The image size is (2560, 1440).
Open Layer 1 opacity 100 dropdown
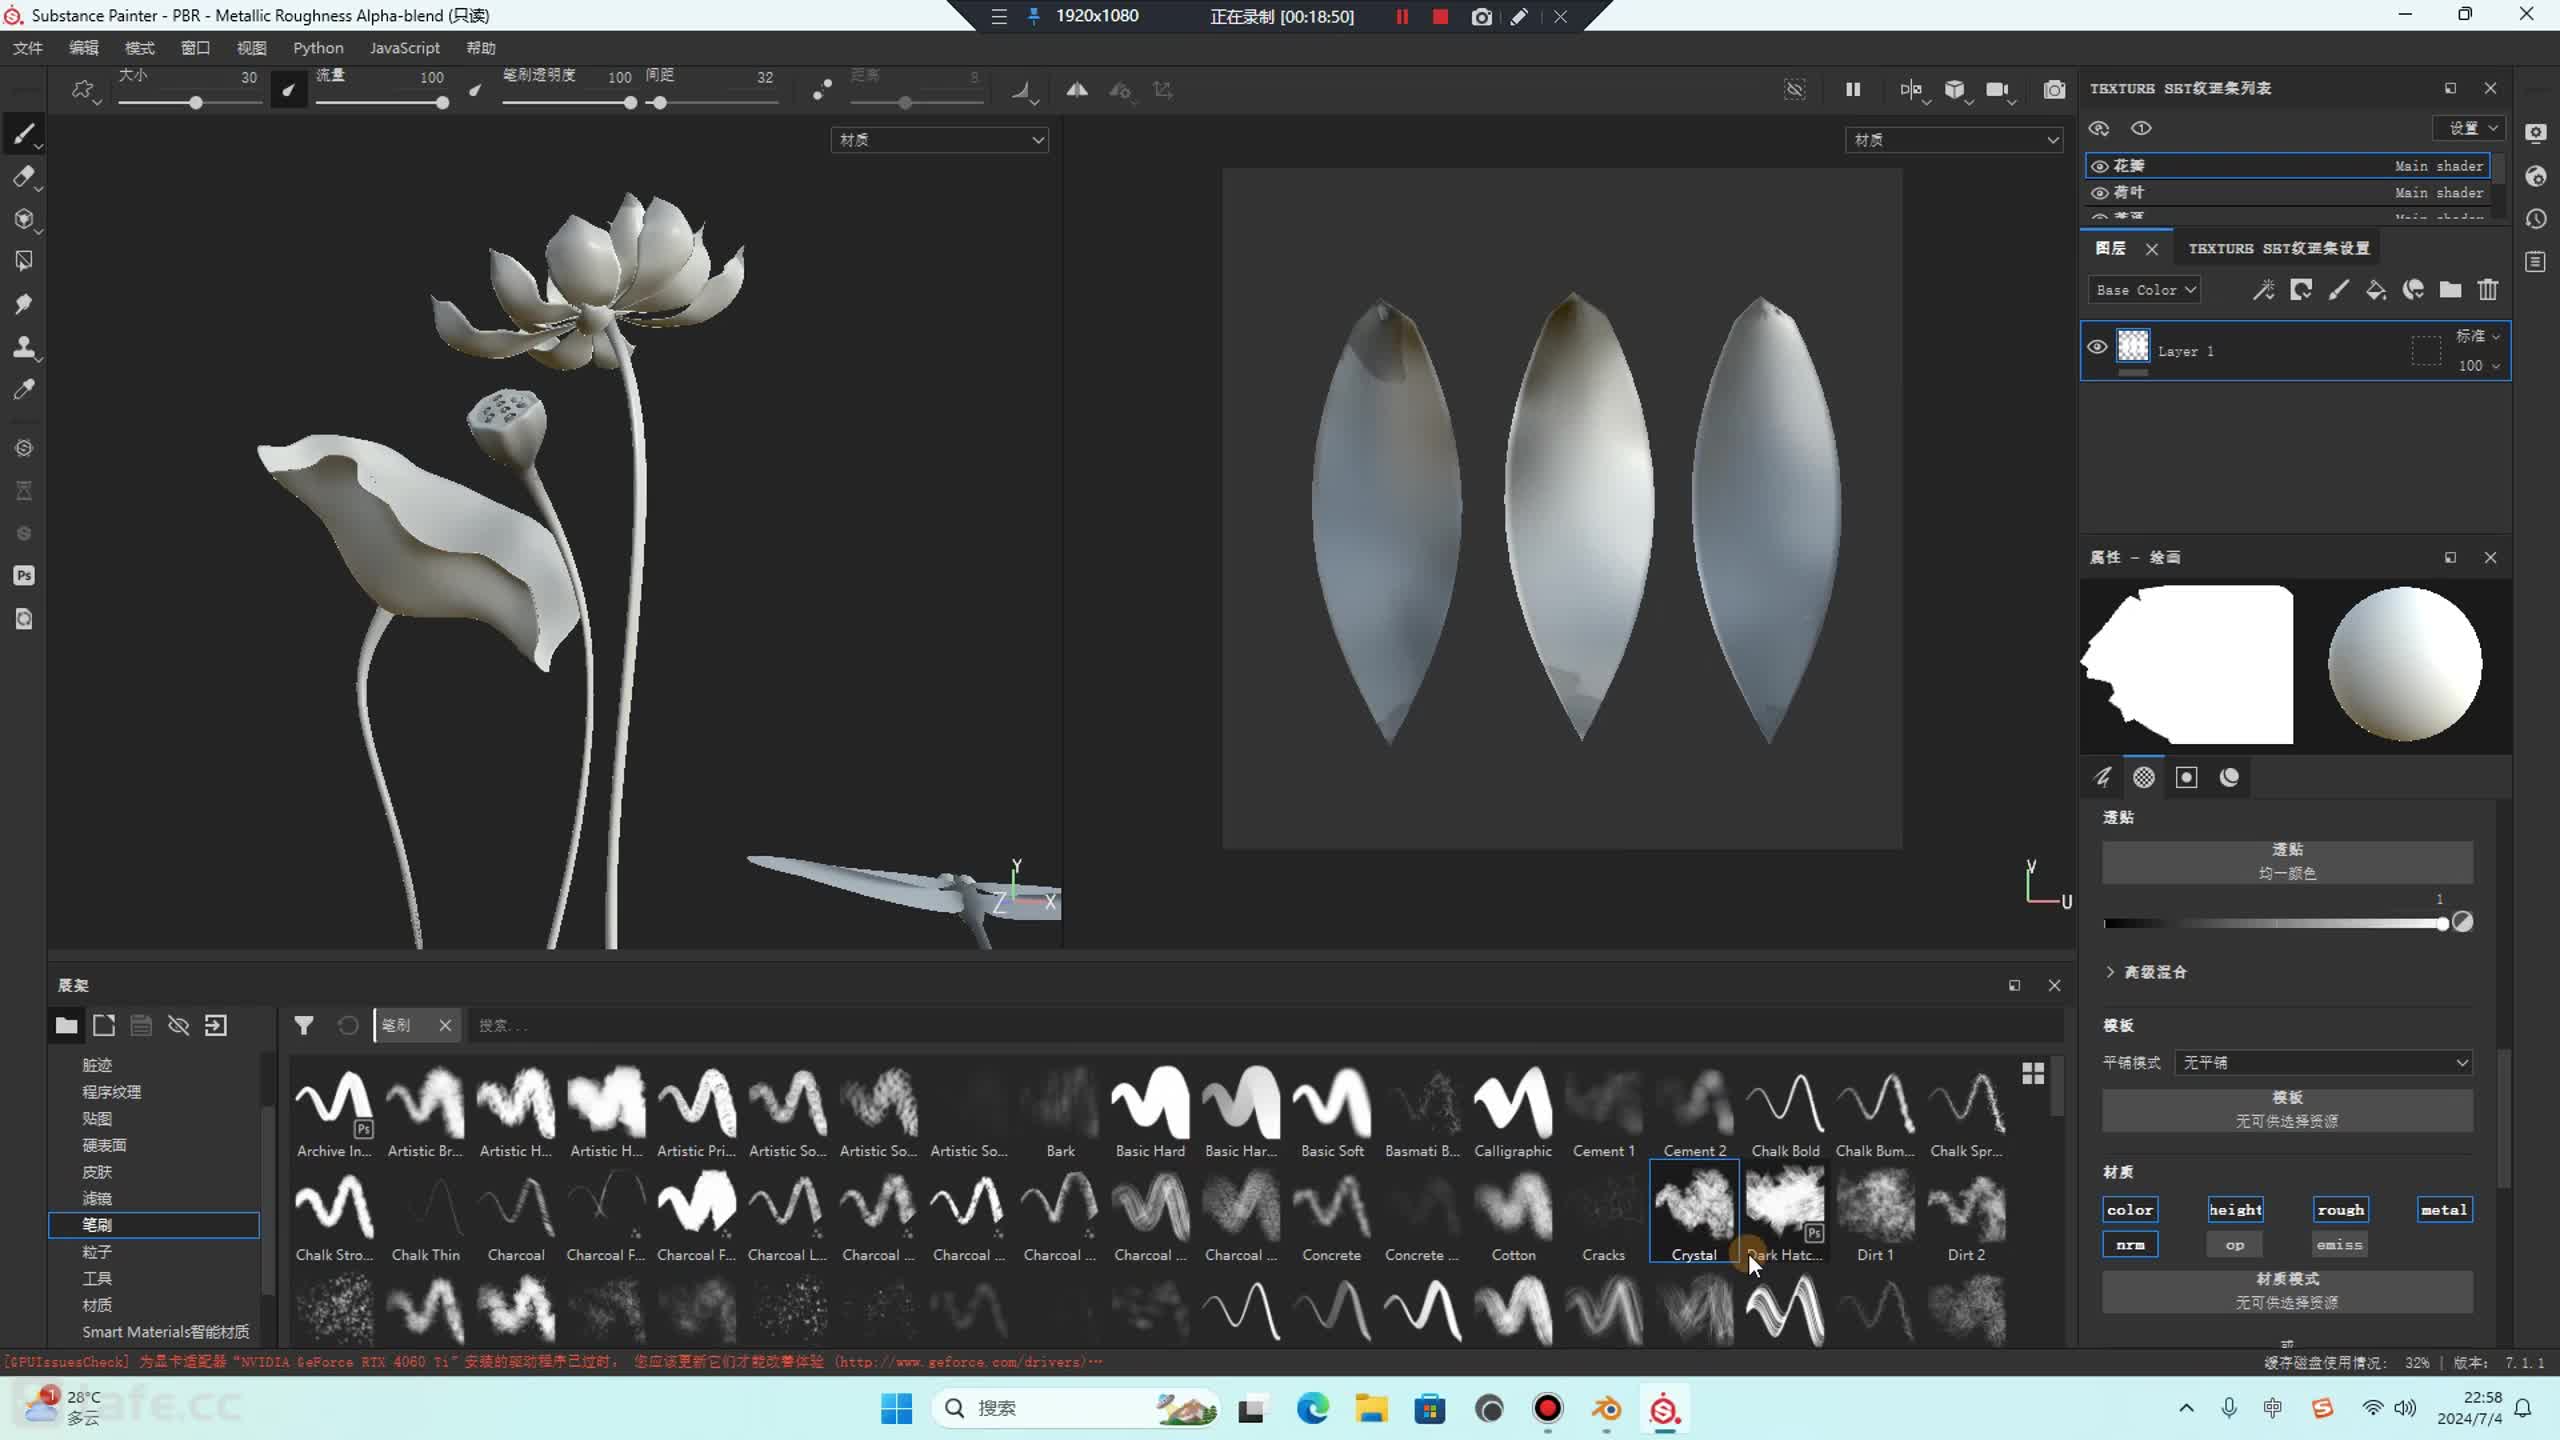2479,366
